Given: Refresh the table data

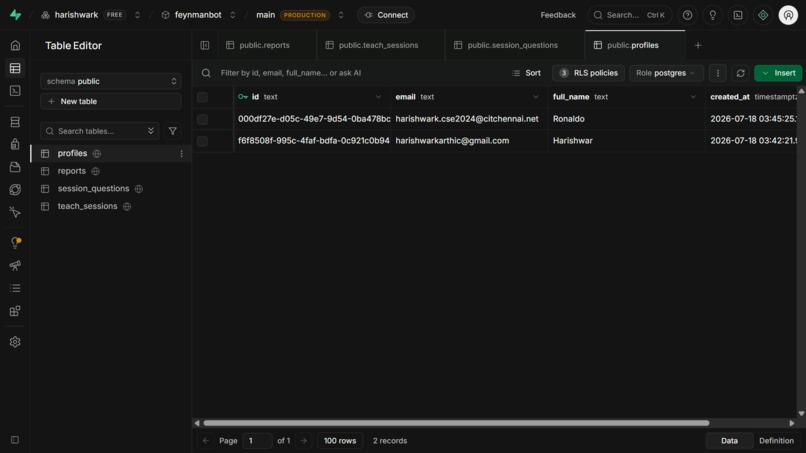Looking at the screenshot, I should pyautogui.click(x=740, y=73).
